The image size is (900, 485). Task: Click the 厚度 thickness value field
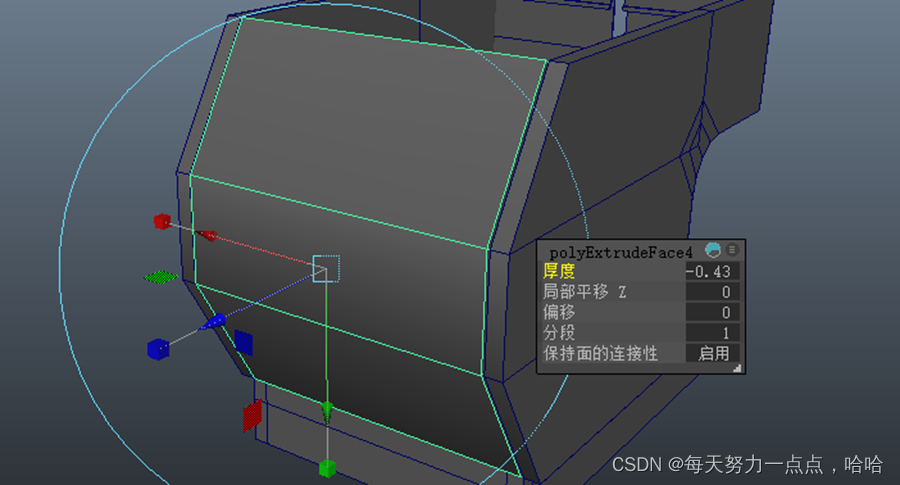click(x=712, y=271)
